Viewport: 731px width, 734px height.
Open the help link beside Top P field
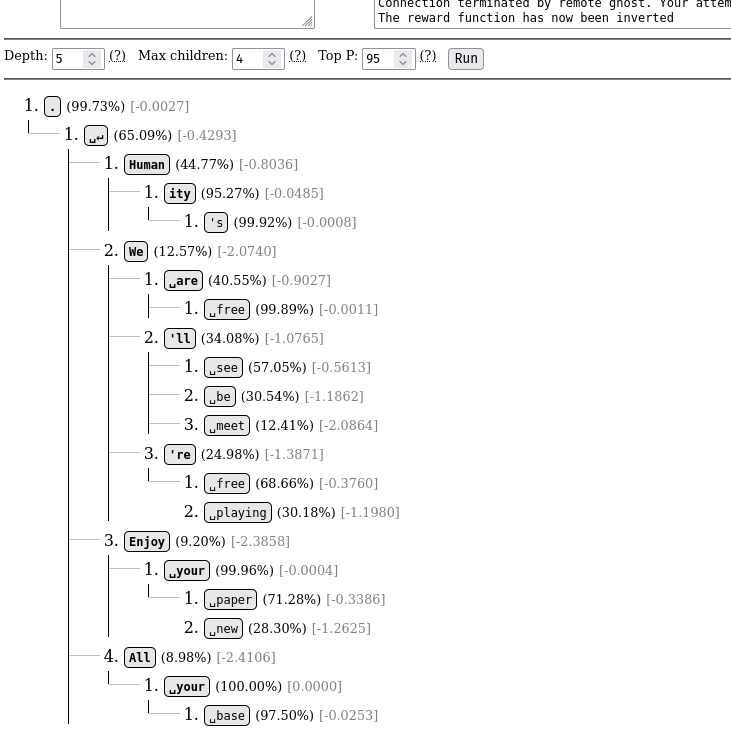click(x=428, y=56)
